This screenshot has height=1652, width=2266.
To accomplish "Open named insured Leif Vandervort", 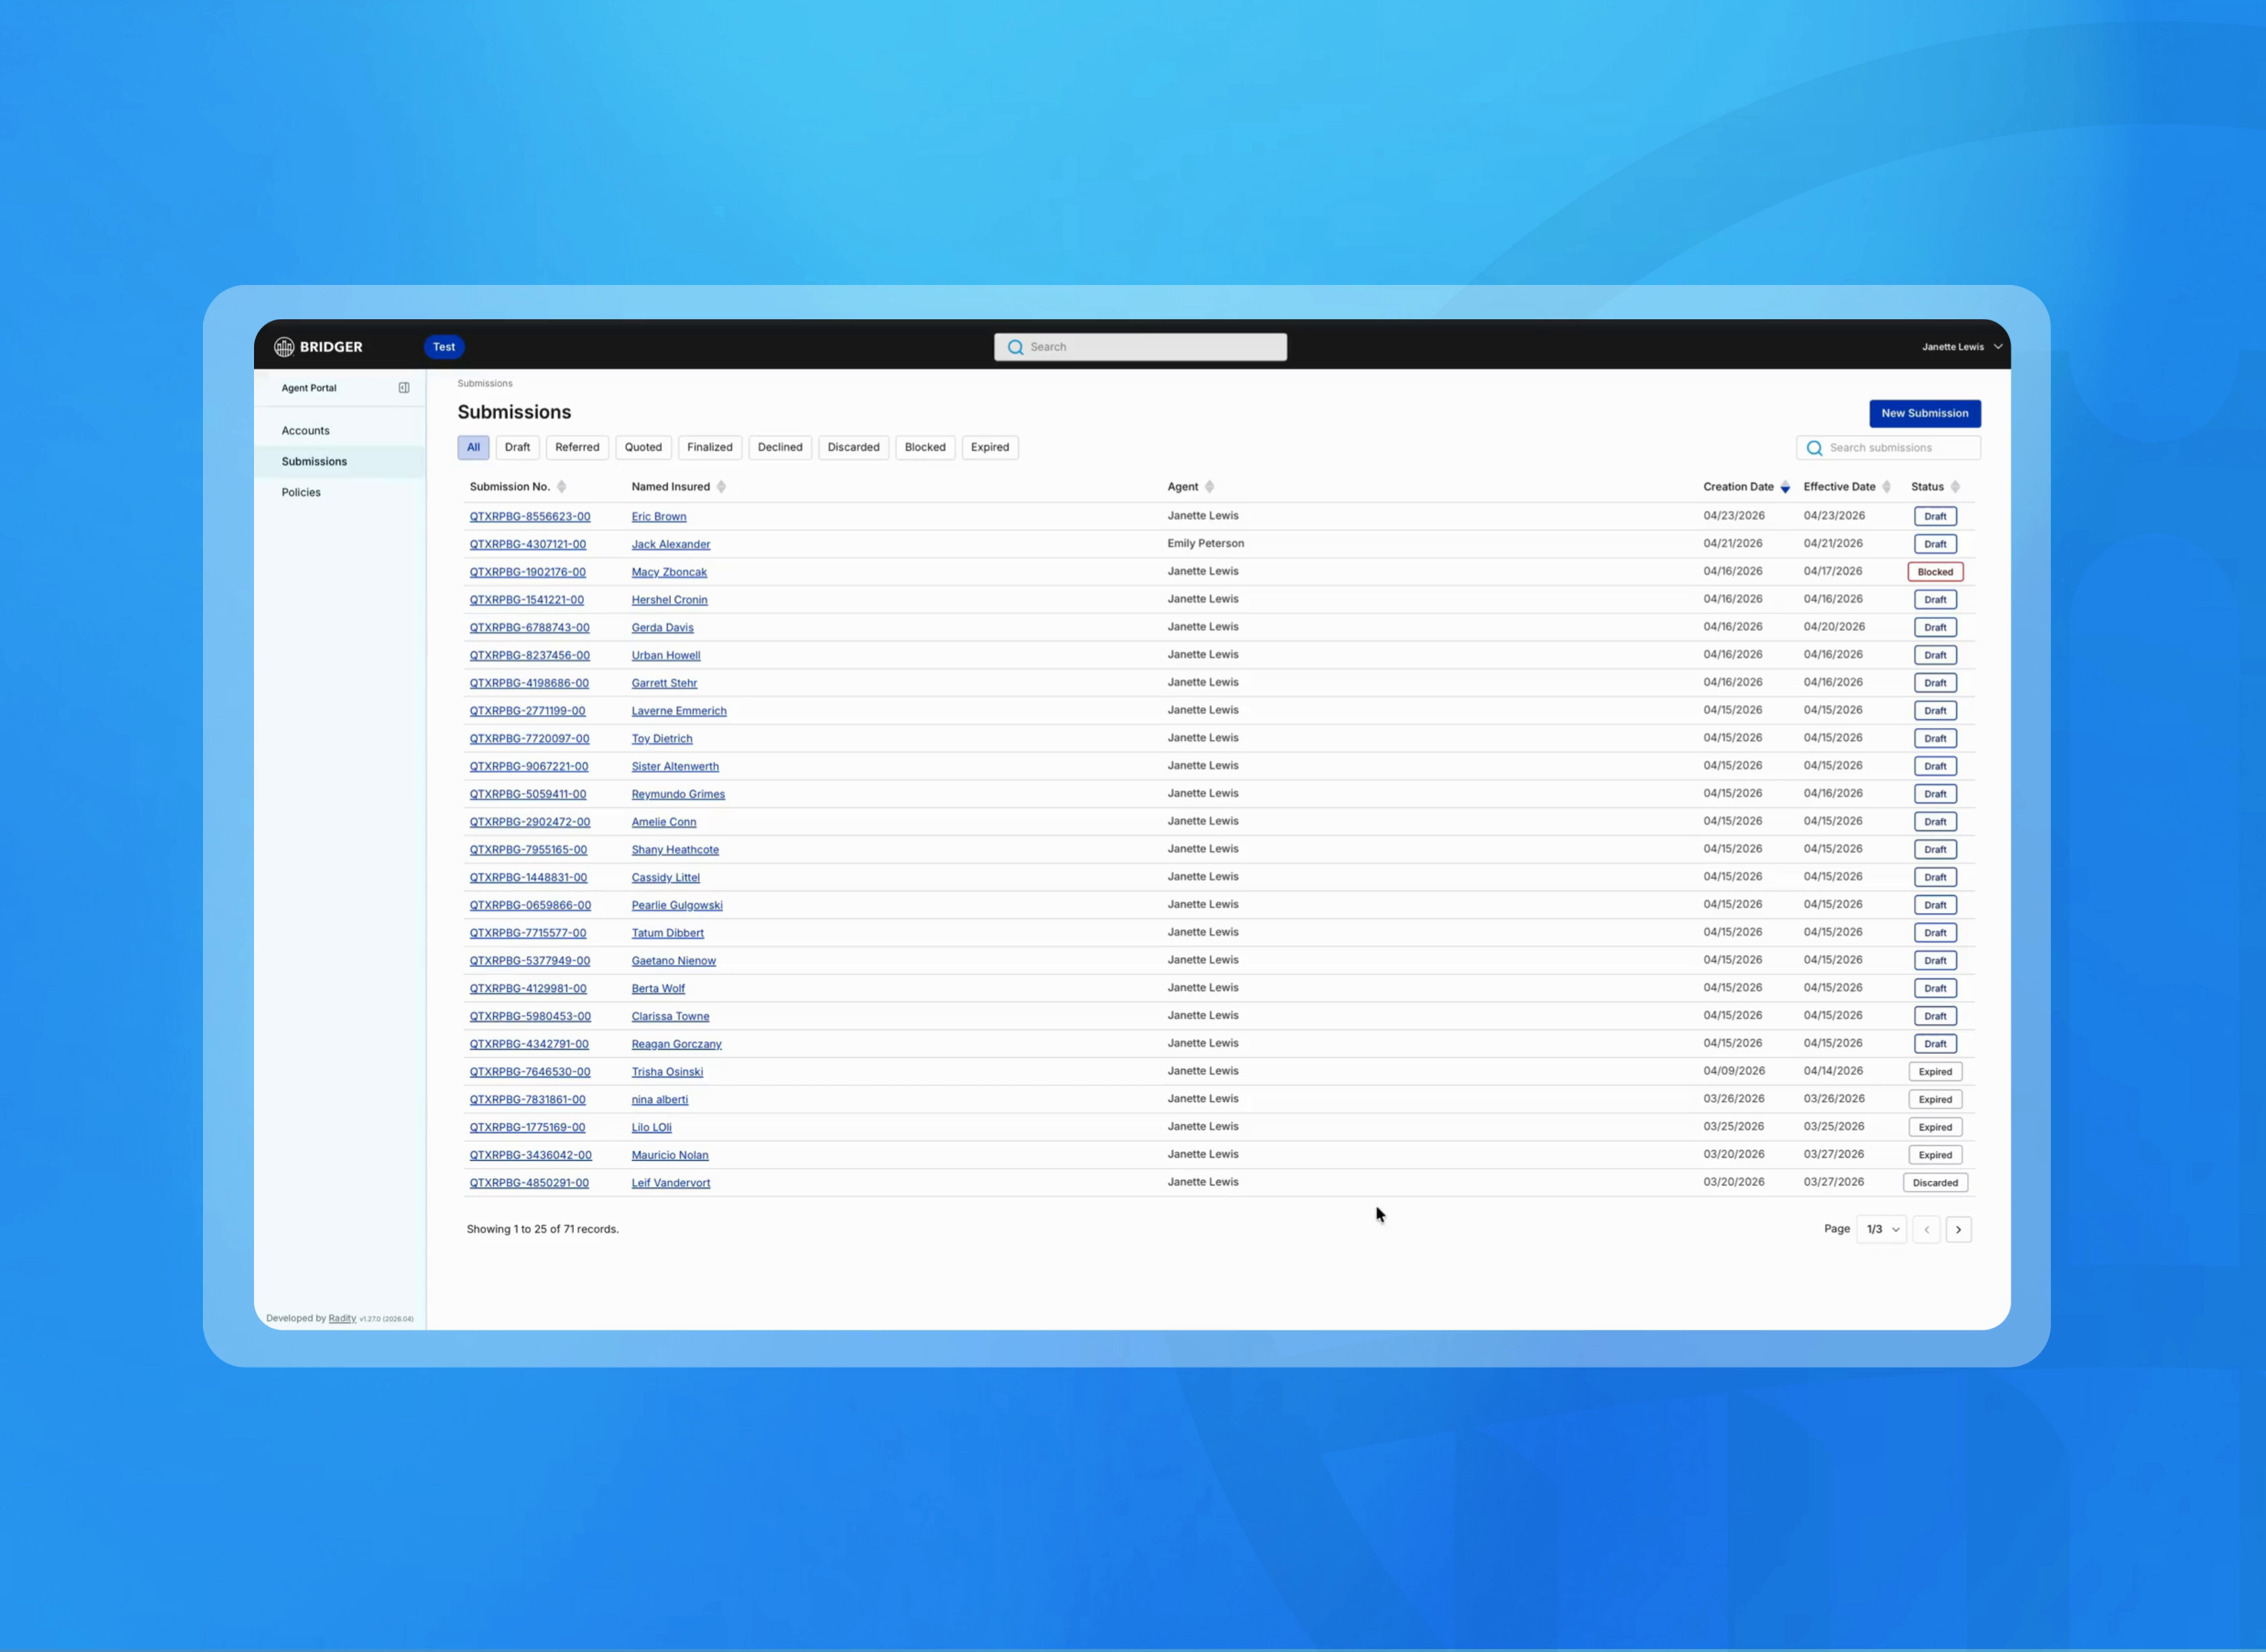I will click(x=671, y=1183).
